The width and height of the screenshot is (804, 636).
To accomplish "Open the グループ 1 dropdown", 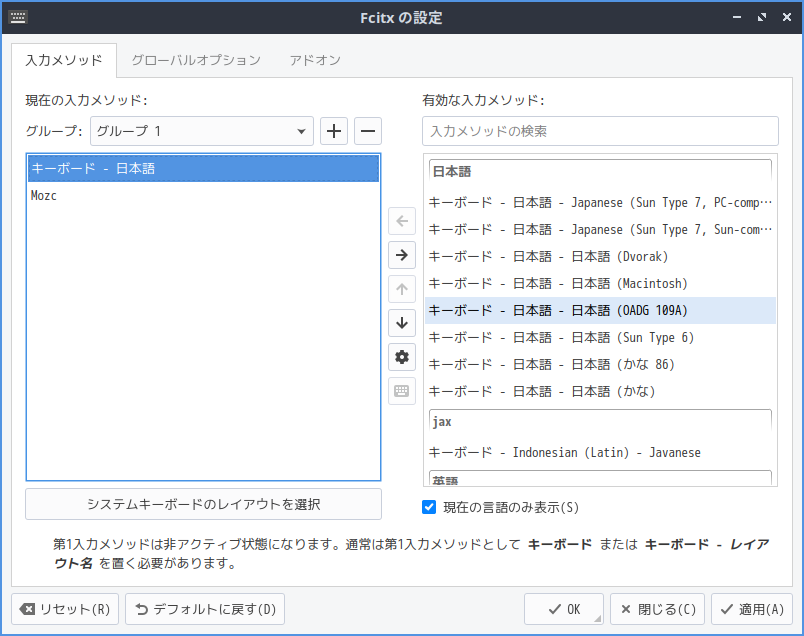I will [x=200, y=131].
